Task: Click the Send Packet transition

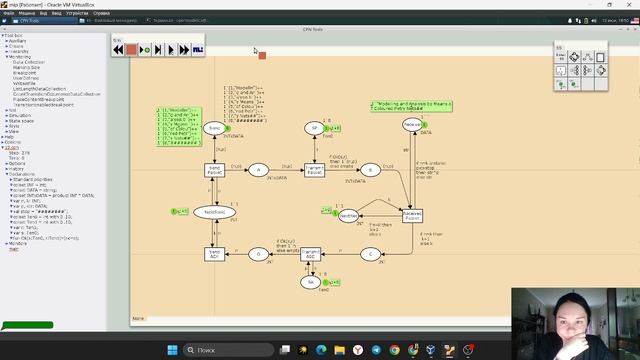Action: [214, 170]
